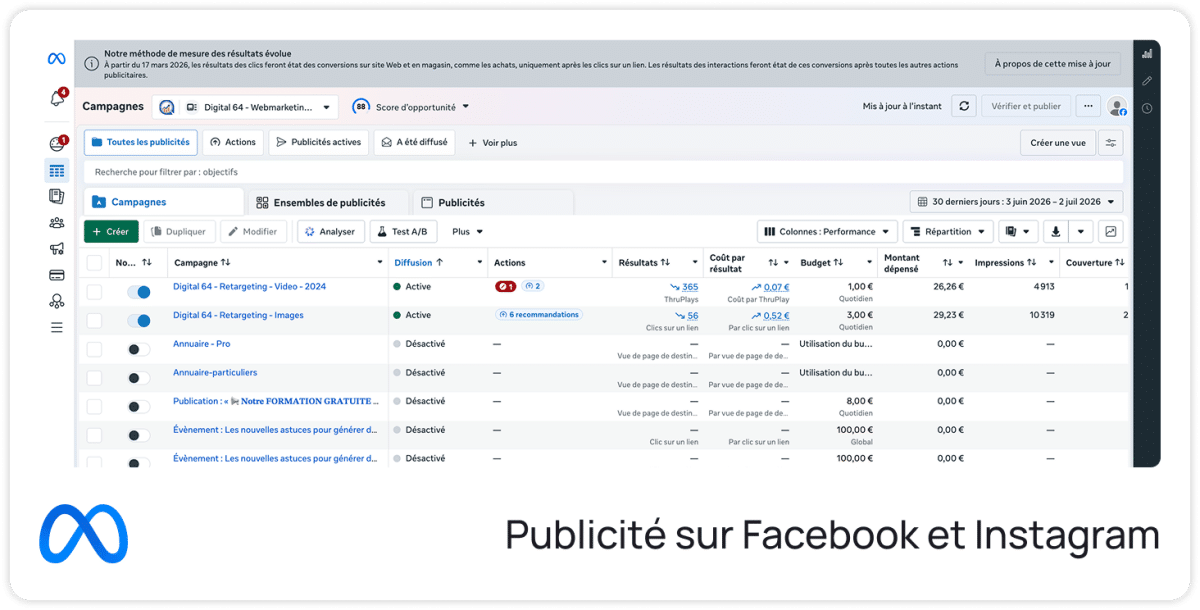The height and width of the screenshot is (610, 1200).
Task: Click the Analyser button
Action: point(330,231)
